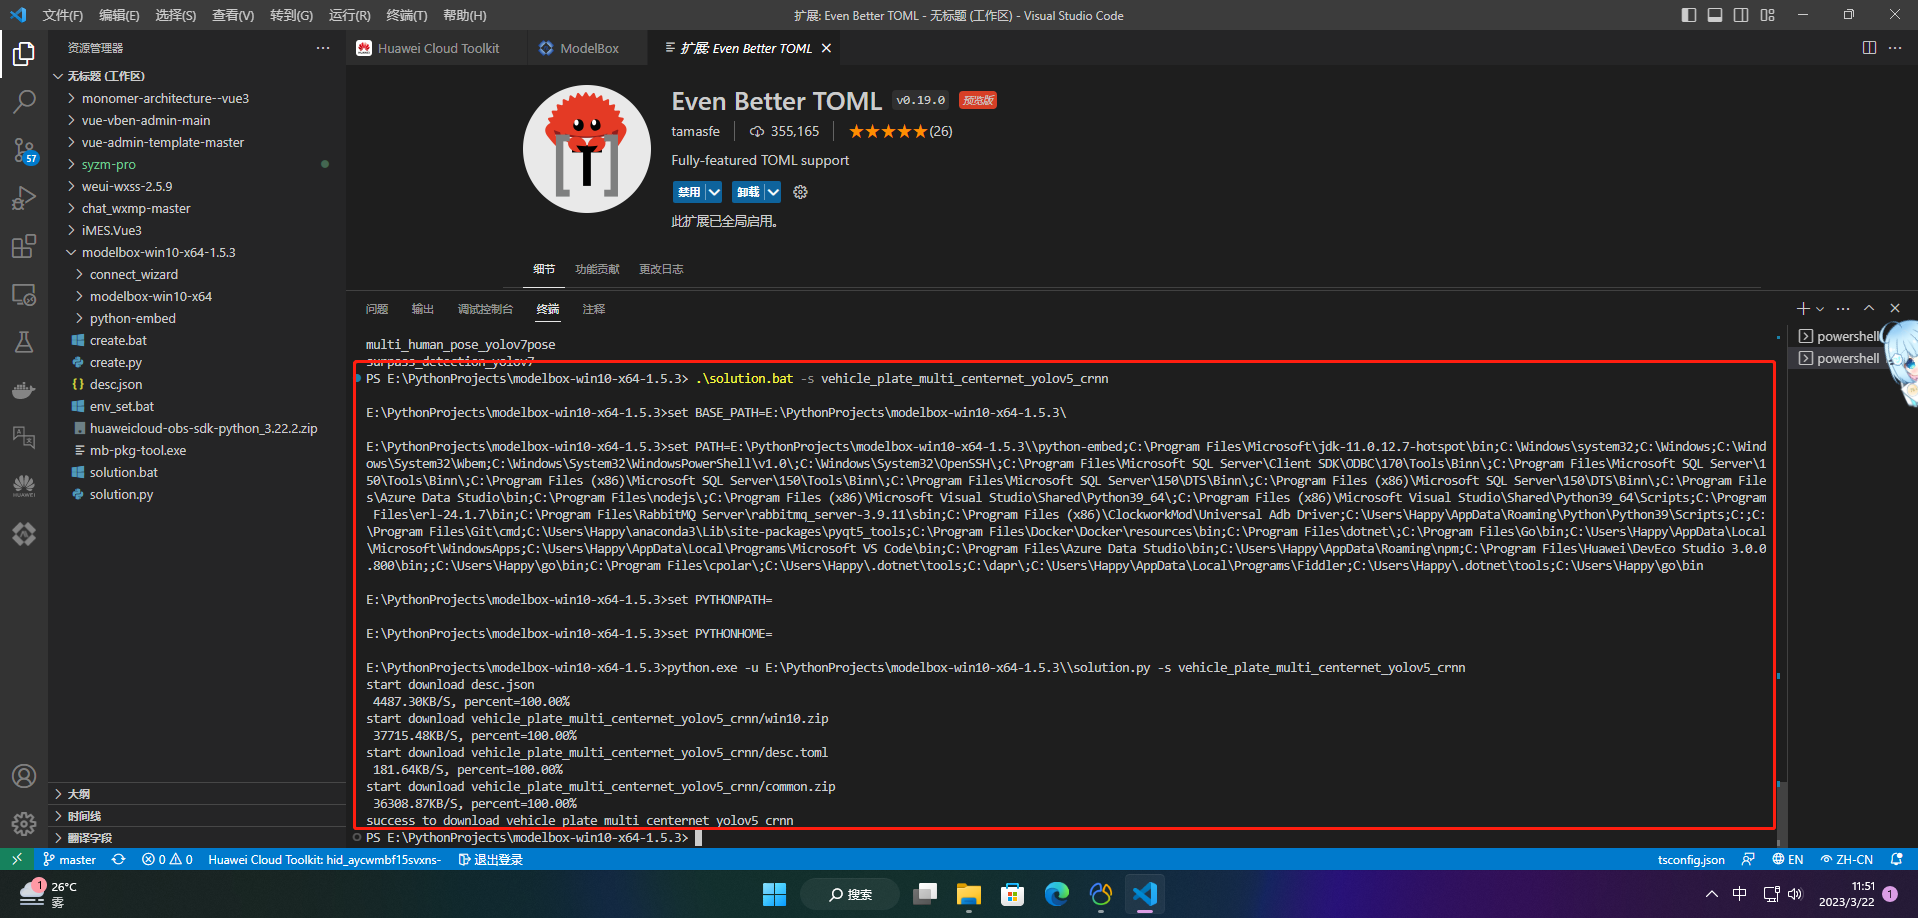Open the Search view in the activity bar
The height and width of the screenshot is (918, 1918).
[x=24, y=102]
